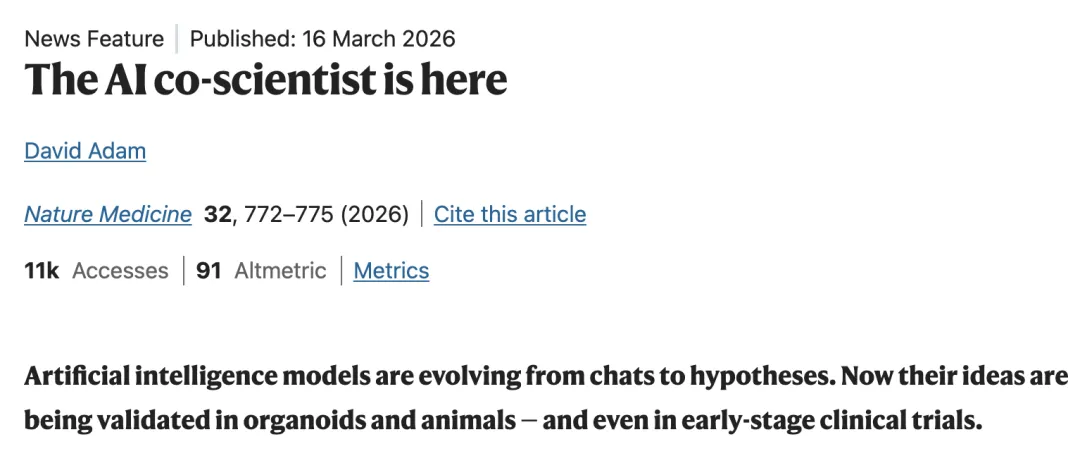Click the word 'Accesses'

[x=120, y=271]
